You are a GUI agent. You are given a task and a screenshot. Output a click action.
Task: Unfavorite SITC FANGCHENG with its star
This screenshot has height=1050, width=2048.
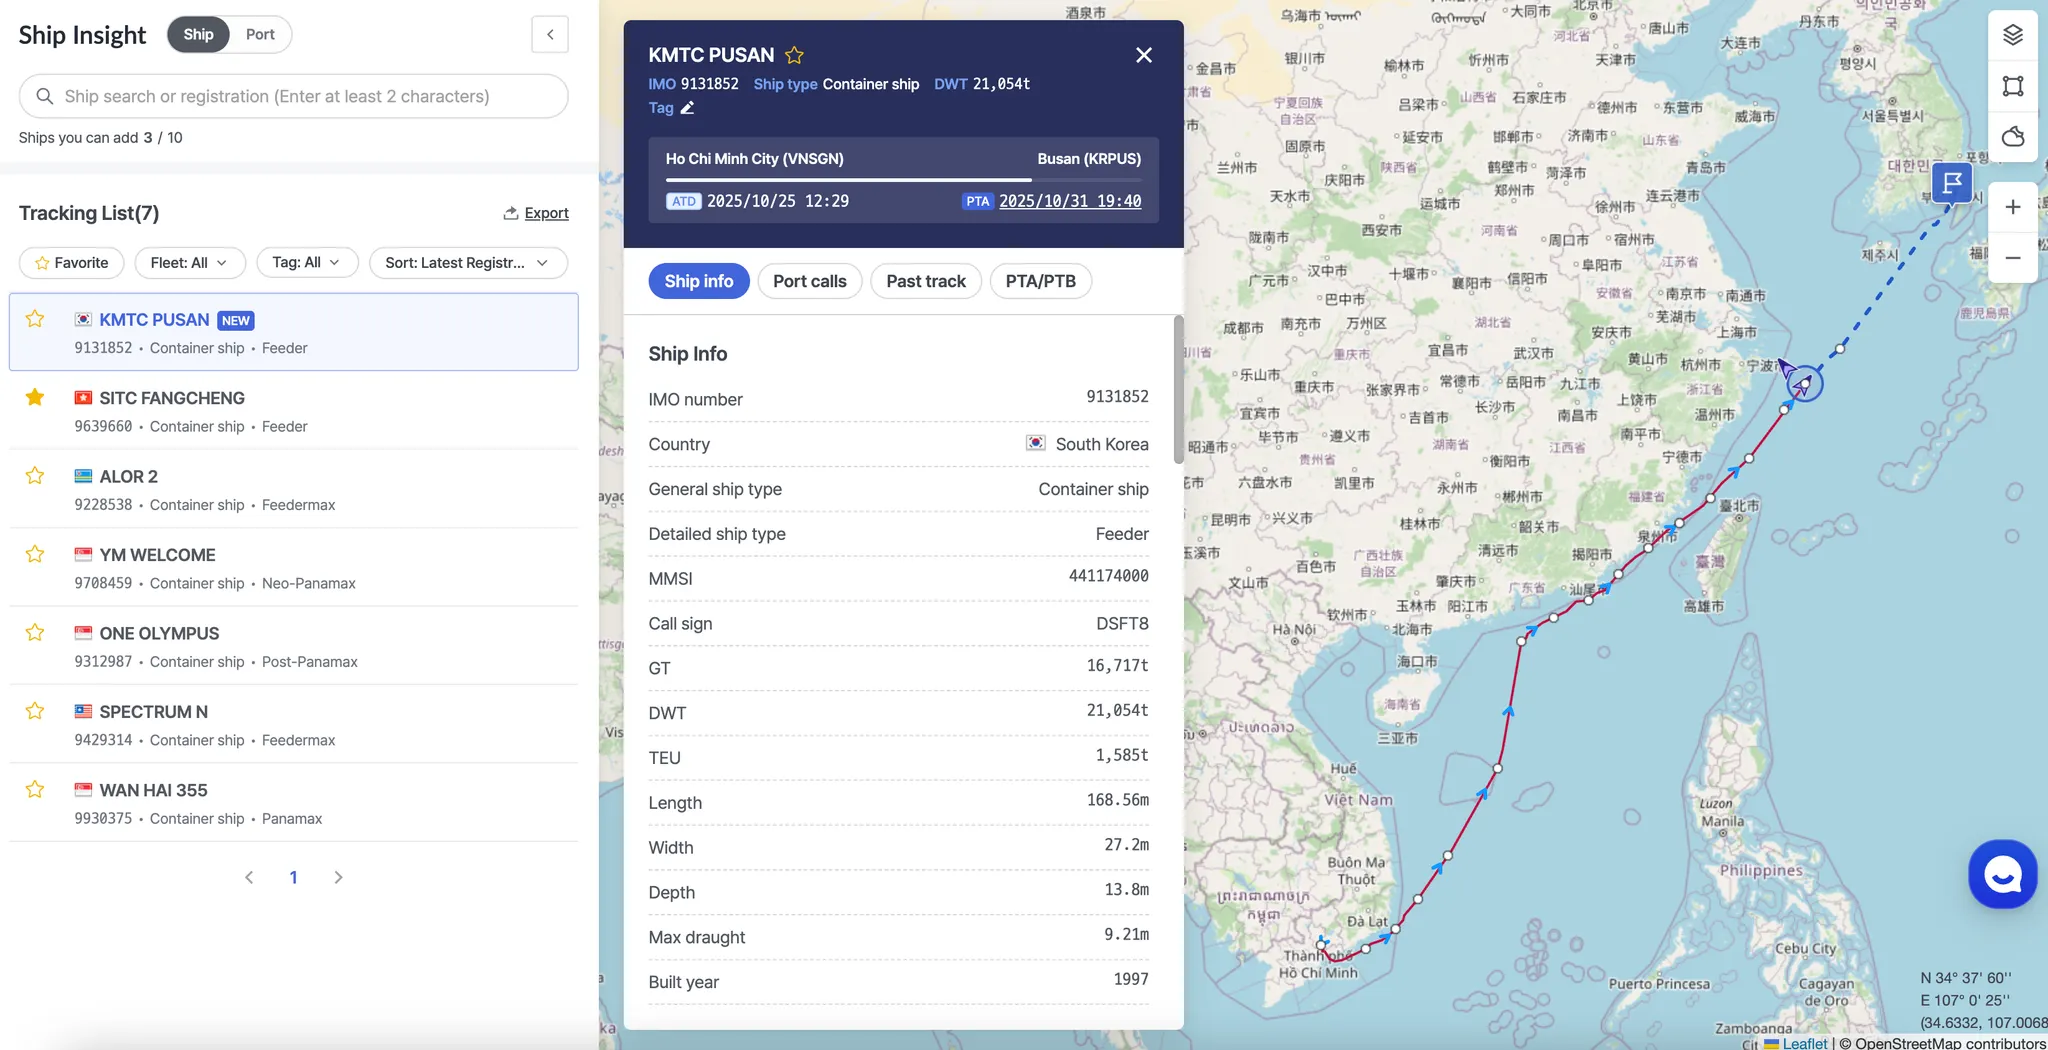[35, 397]
